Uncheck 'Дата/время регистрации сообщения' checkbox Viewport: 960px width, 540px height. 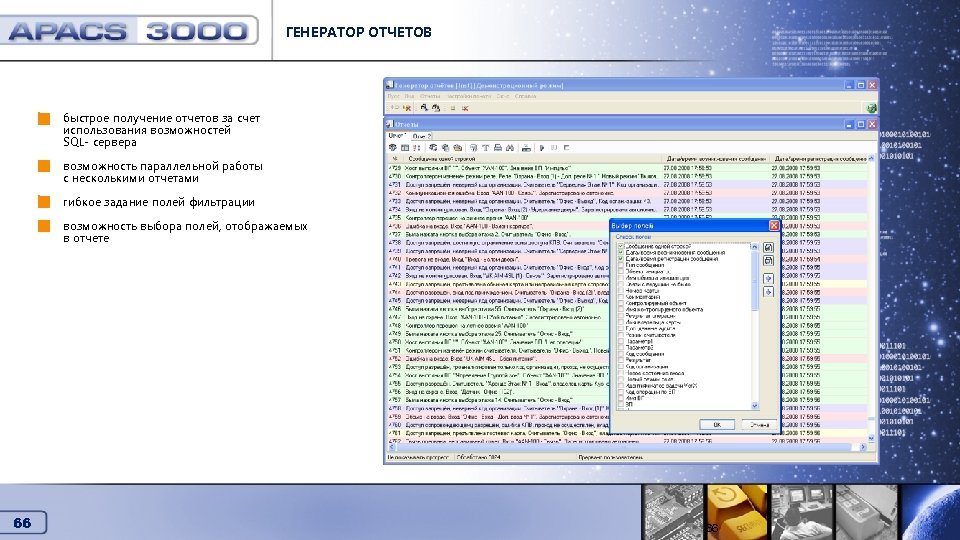(x=620, y=259)
